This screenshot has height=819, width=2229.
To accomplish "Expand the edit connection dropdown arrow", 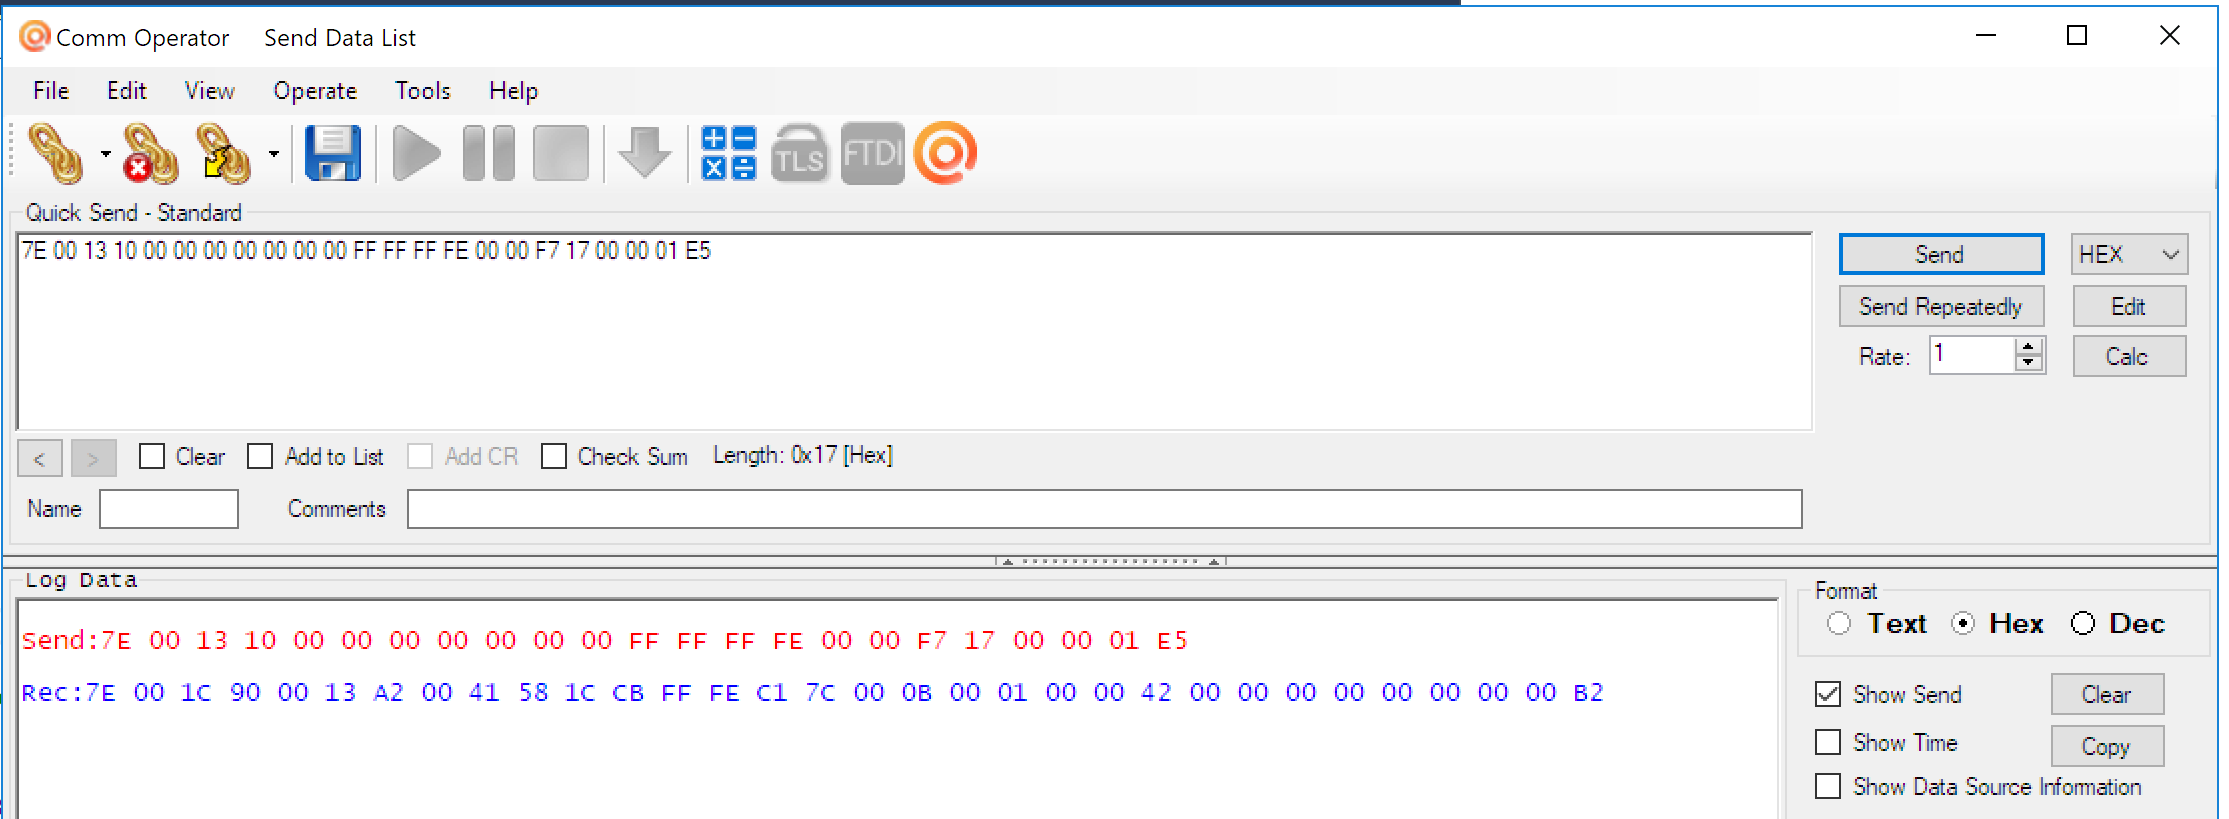I will [x=273, y=154].
